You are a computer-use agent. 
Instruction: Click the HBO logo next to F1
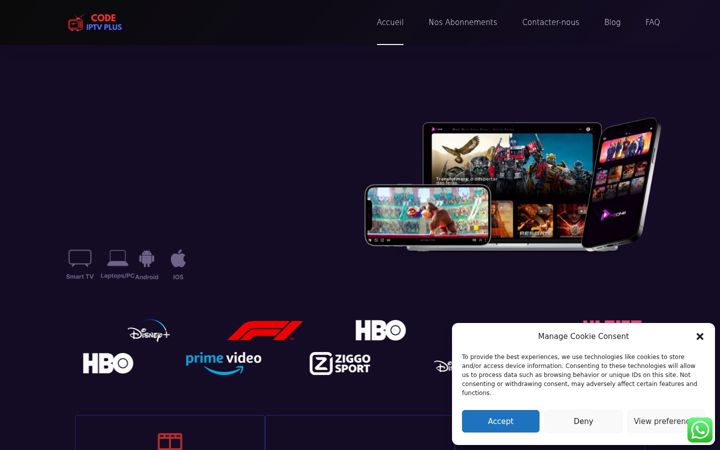pos(381,330)
